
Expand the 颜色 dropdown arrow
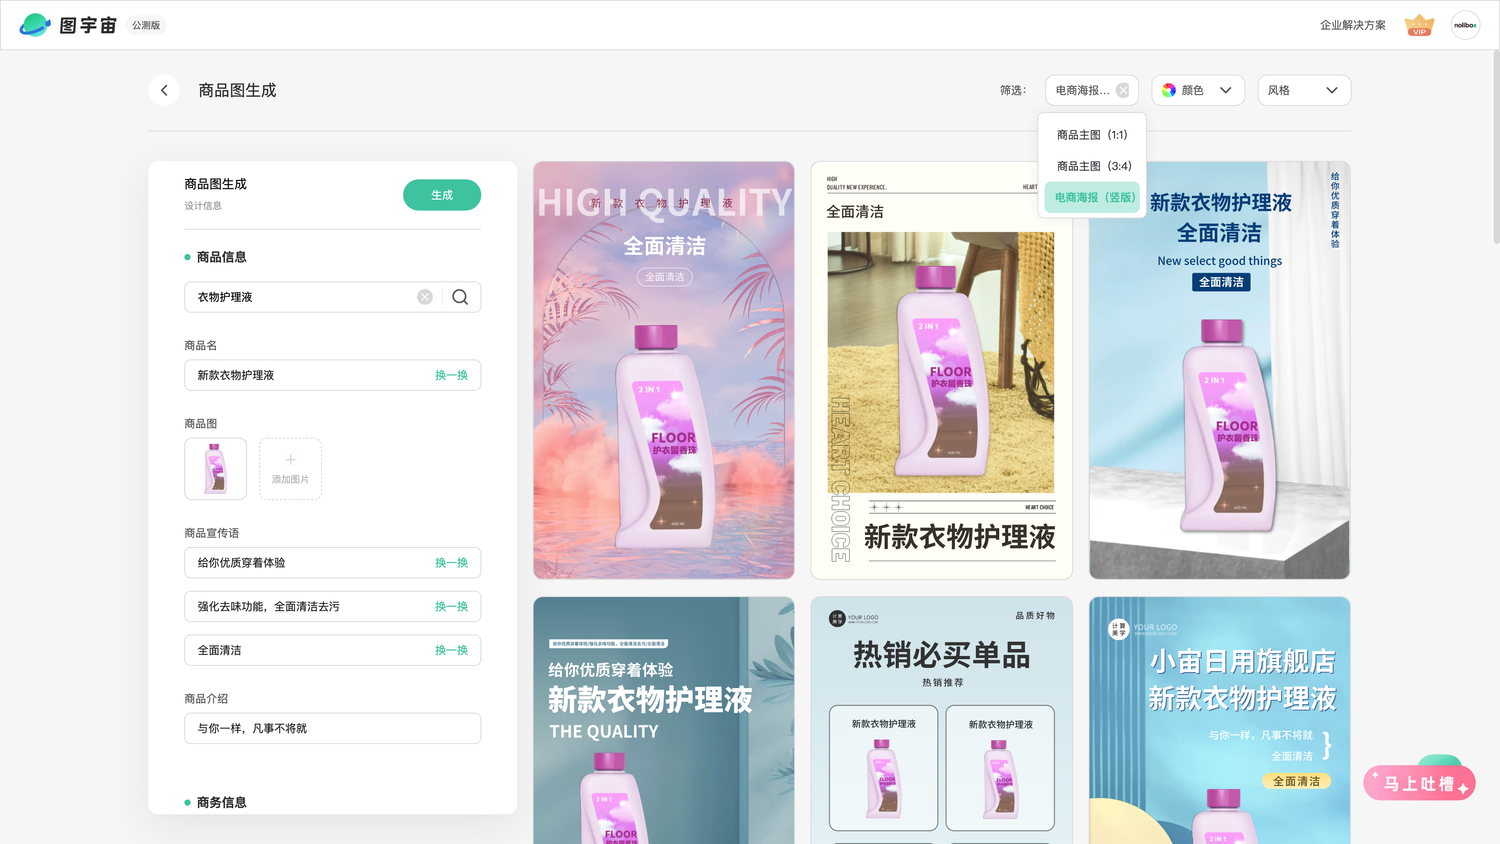1226,90
